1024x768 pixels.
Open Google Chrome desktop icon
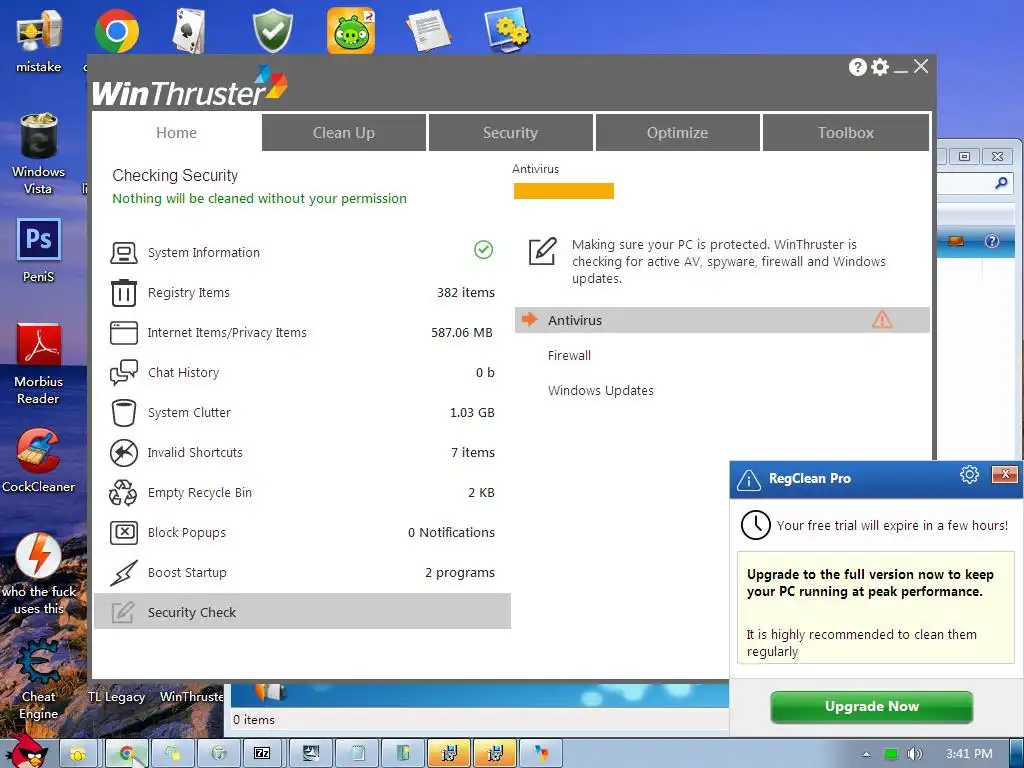pos(117,31)
